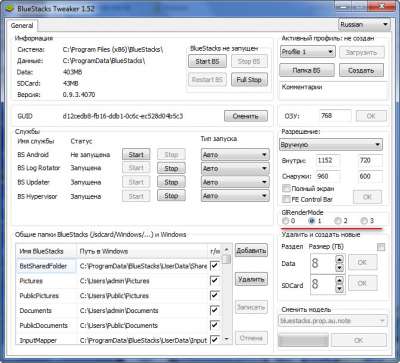
Task: Select GlRenderMode option 2
Action: [338, 221]
